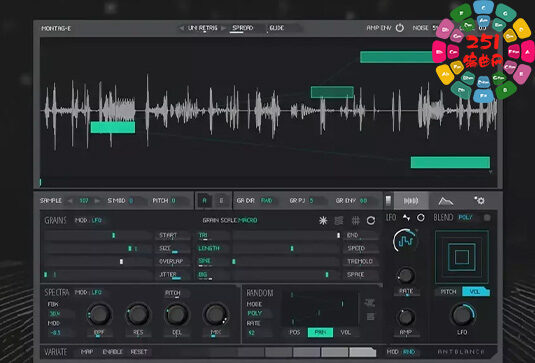Viewport: 535px width, 363px height.
Task: Select the GLIDE option in the header
Action: click(277, 28)
